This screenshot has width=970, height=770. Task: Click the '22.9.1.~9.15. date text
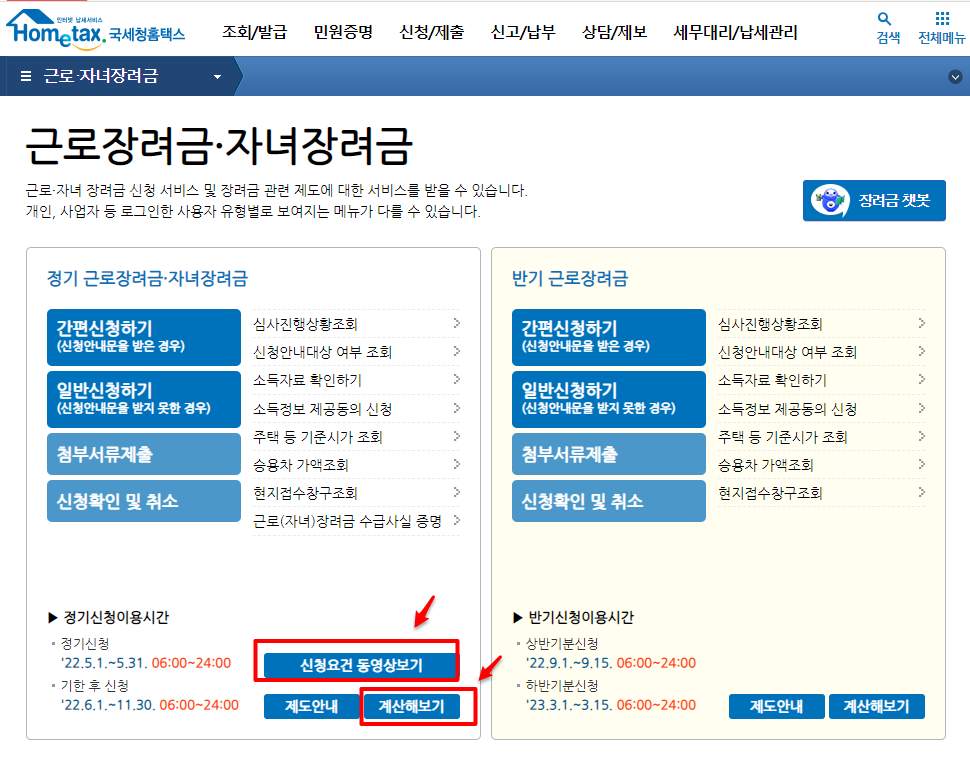[569, 663]
